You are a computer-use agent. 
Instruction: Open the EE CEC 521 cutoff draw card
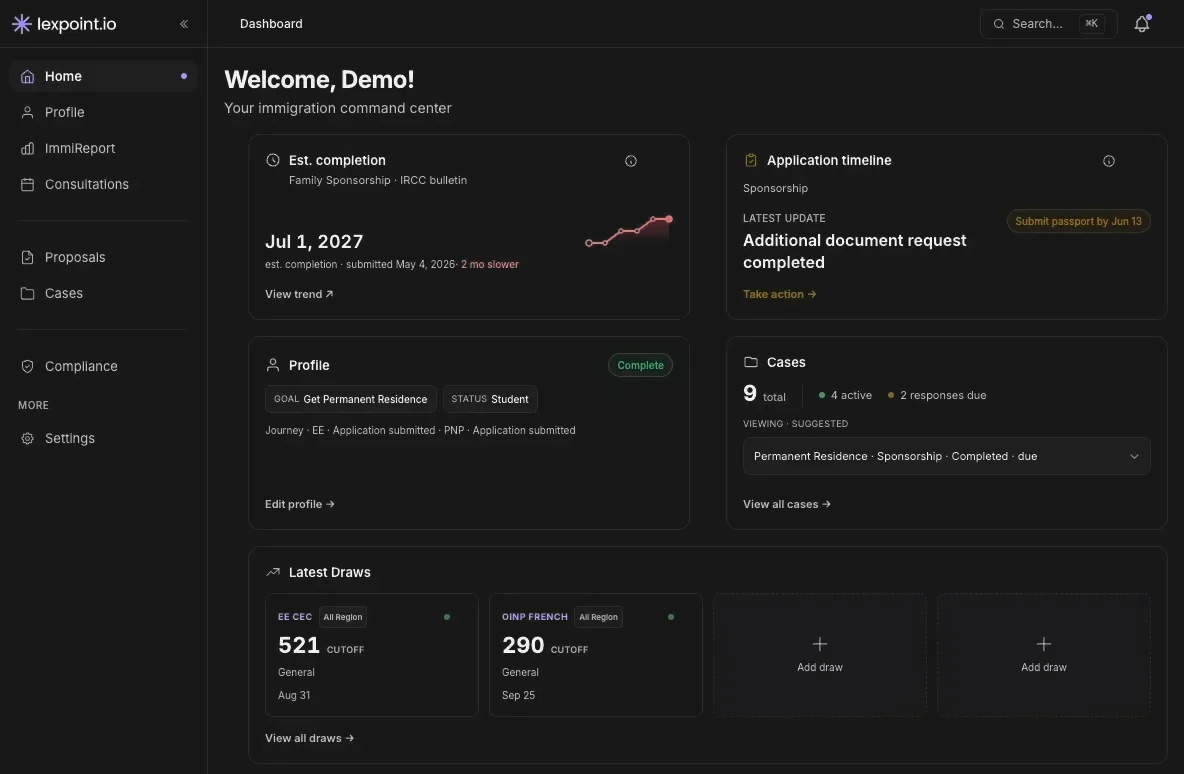[x=372, y=655]
